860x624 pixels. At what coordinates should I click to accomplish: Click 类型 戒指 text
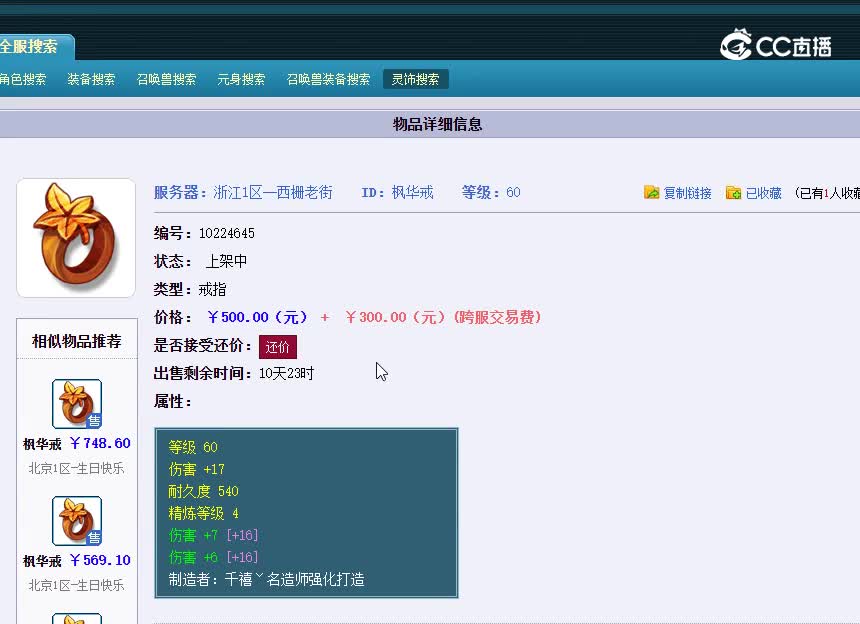190,290
